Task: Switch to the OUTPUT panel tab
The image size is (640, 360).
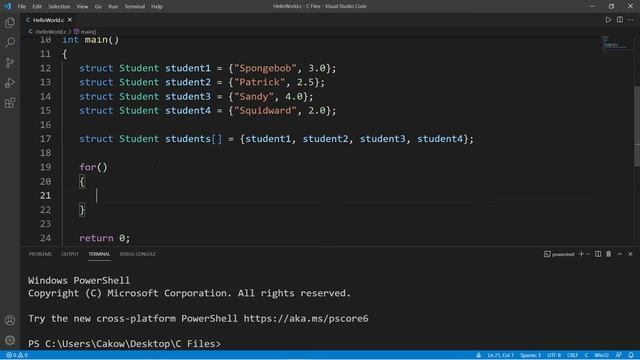Action: pos(70,254)
